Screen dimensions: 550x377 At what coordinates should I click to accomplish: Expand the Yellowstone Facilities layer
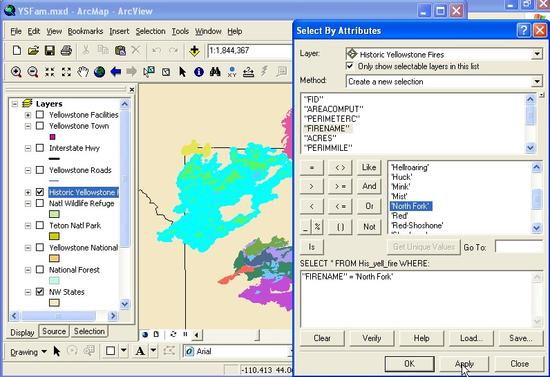click(28, 115)
